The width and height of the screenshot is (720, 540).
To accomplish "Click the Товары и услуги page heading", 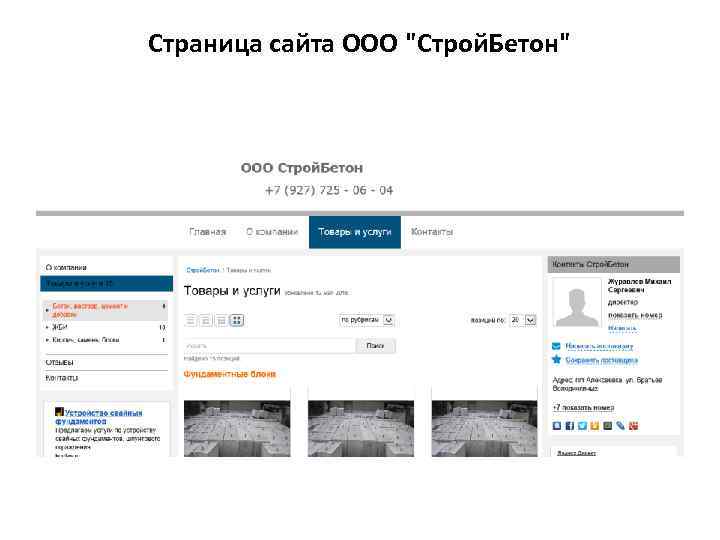I will point(232,291).
